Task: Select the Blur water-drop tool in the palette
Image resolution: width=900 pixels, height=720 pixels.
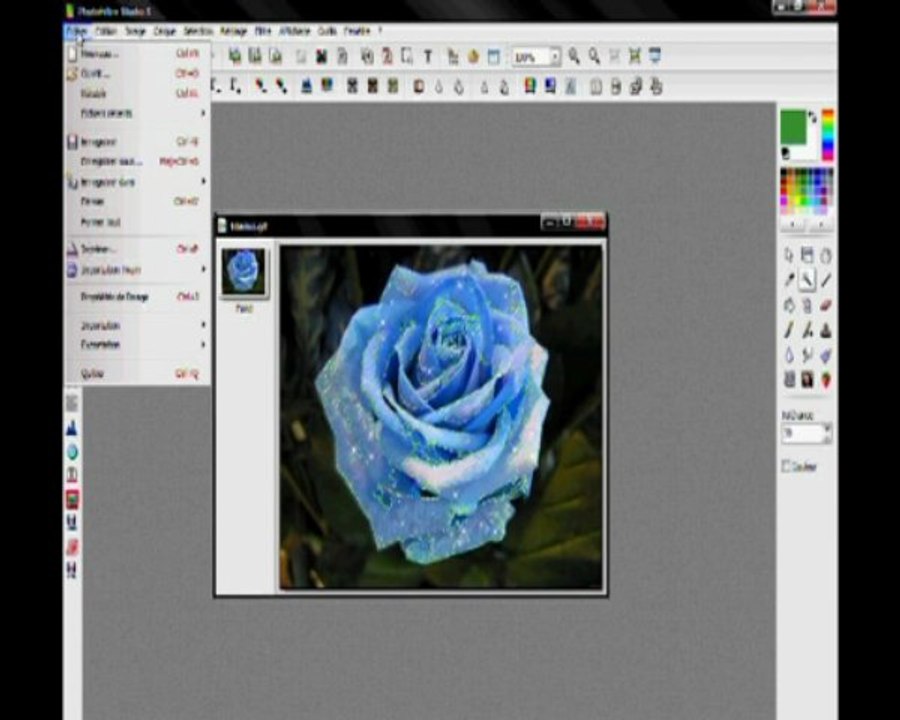Action: coord(789,355)
